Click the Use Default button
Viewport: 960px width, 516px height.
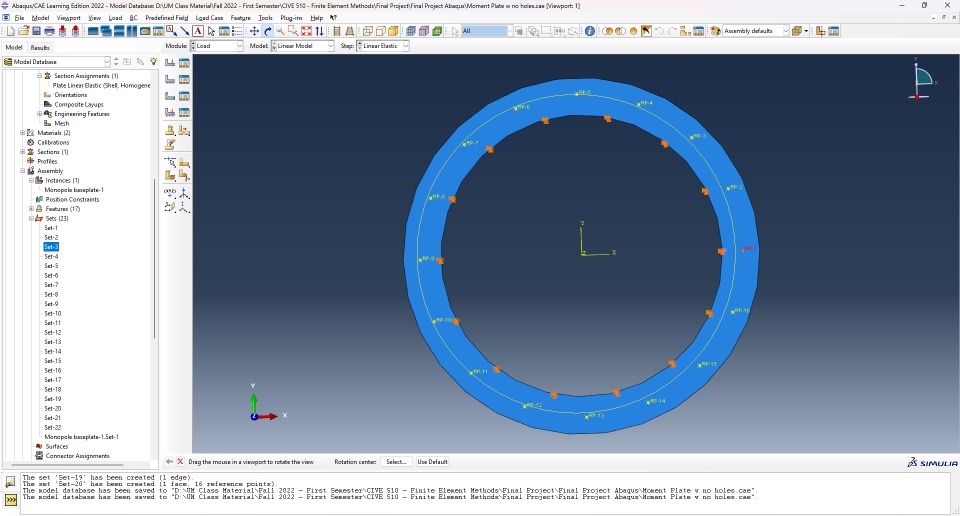point(432,462)
